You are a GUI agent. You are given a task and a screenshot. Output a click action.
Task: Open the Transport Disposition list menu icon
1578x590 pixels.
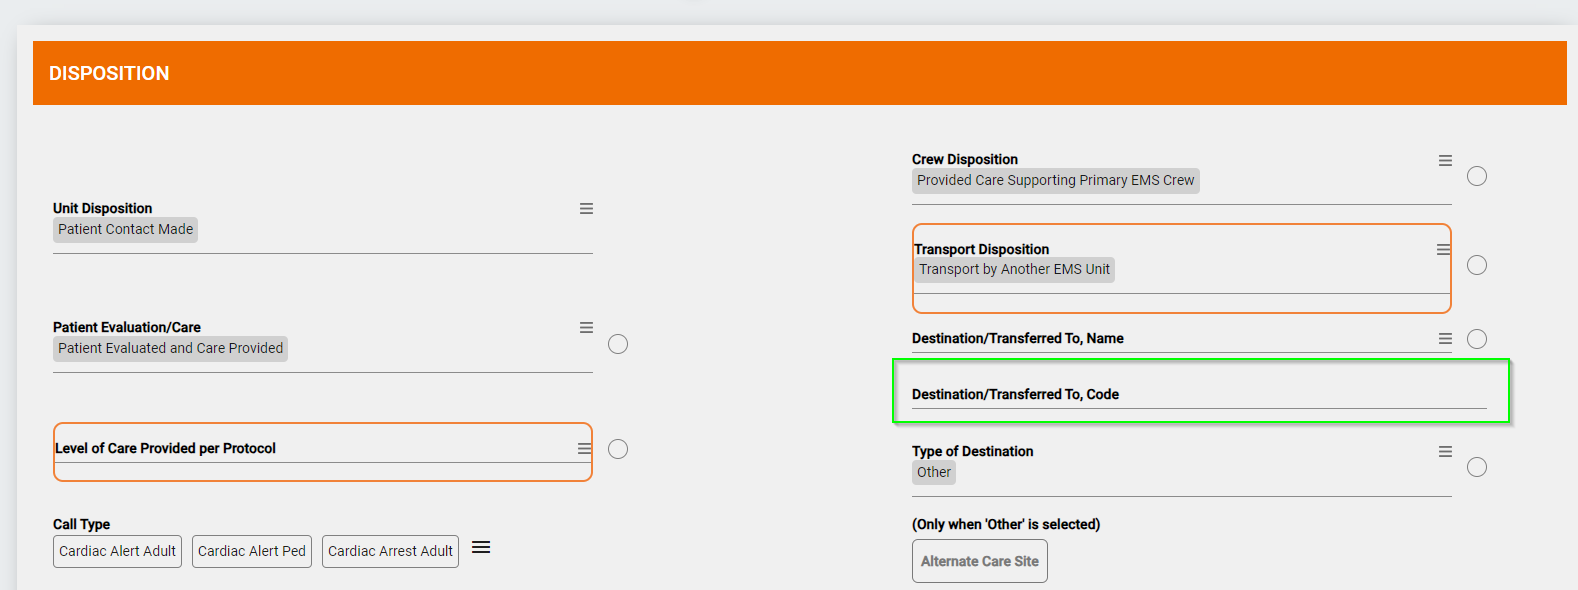[x=1443, y=250]
